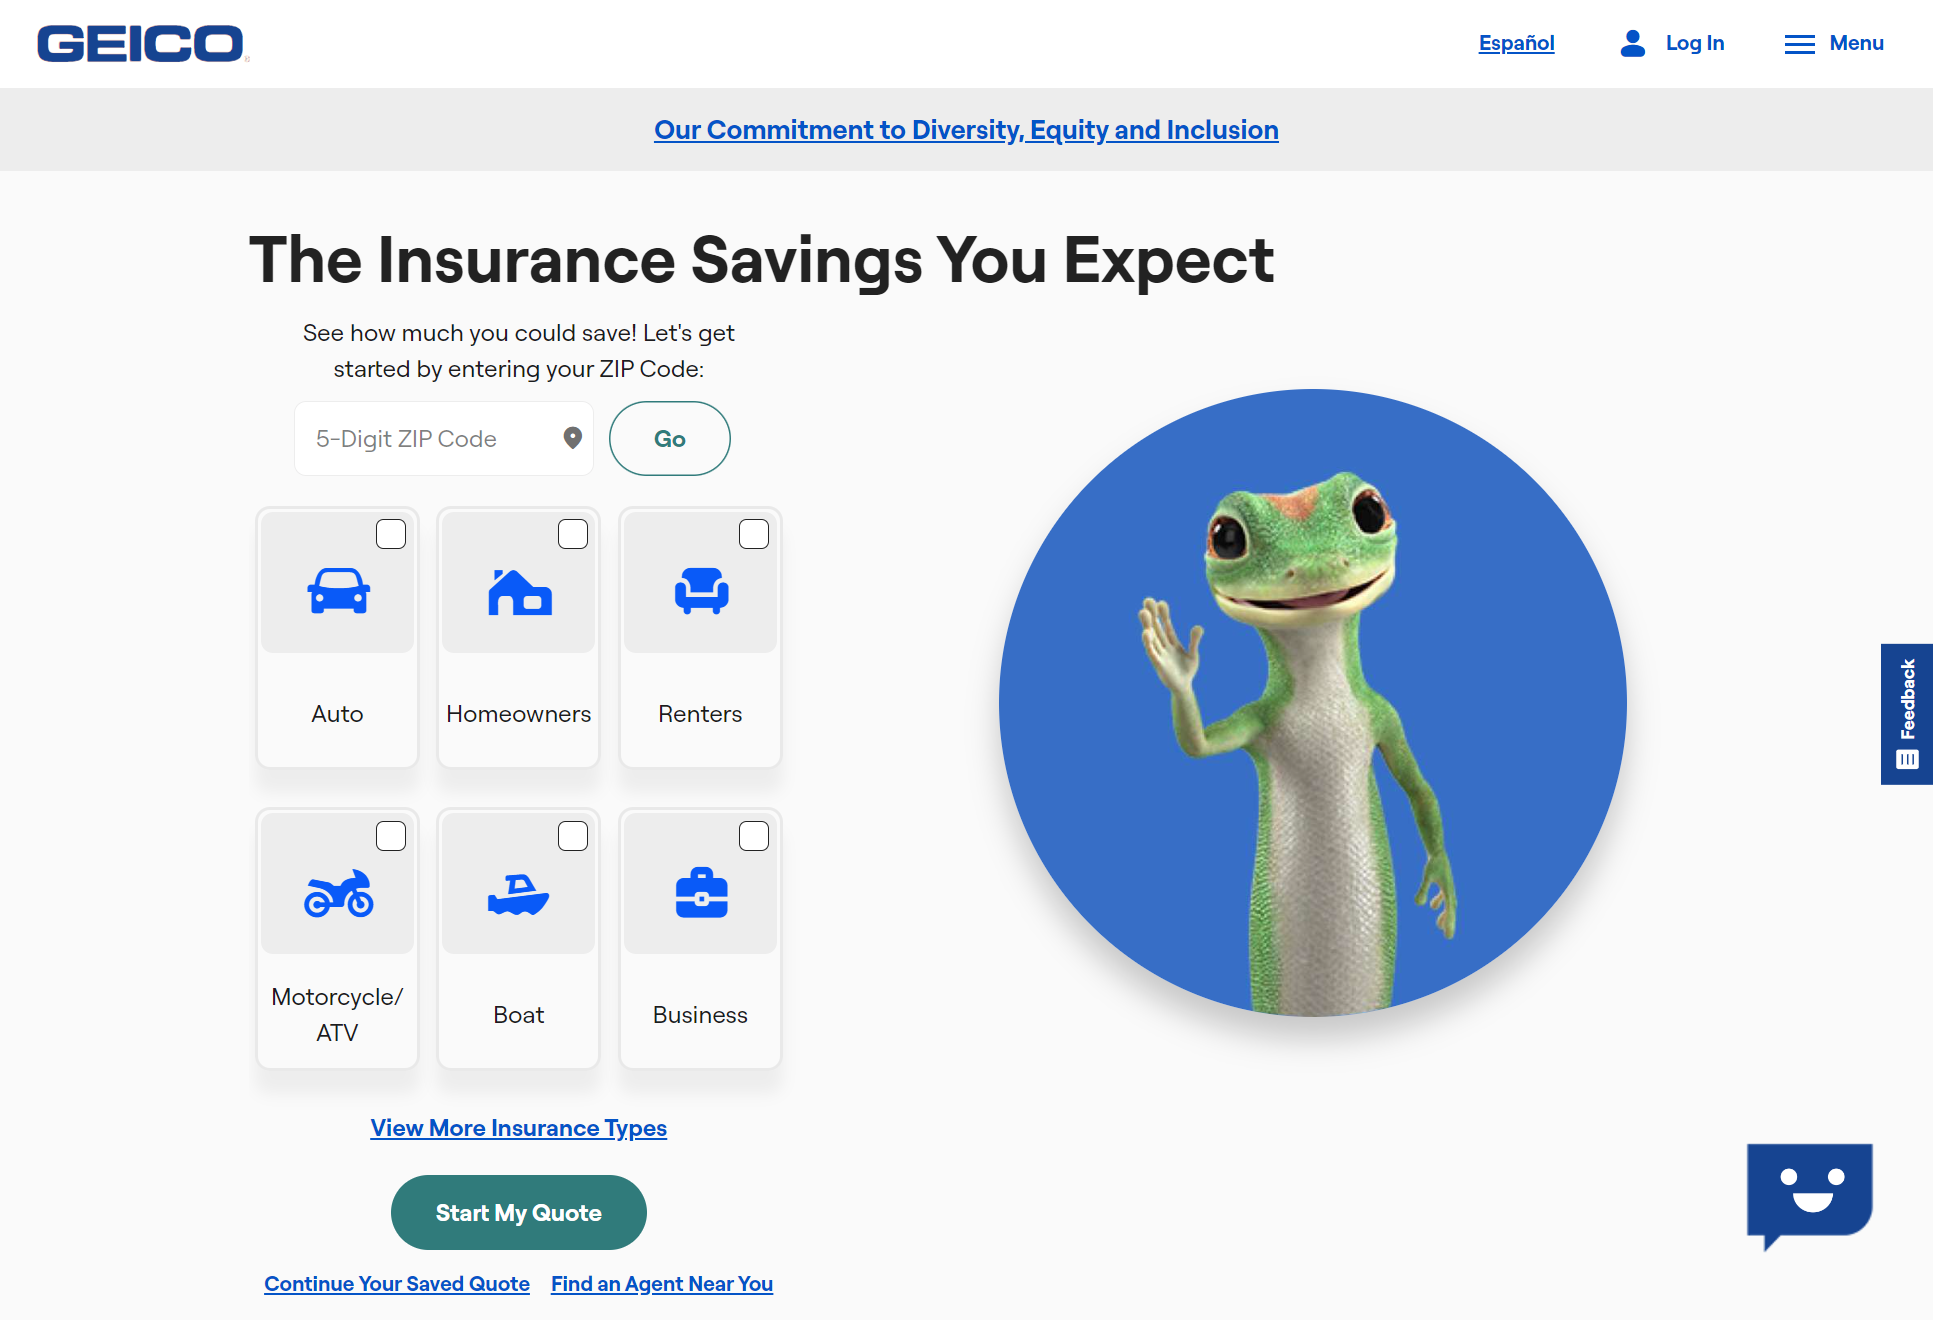
Task: Click Continue Your Saved Quote link
Action: (x=397, y=1282)
